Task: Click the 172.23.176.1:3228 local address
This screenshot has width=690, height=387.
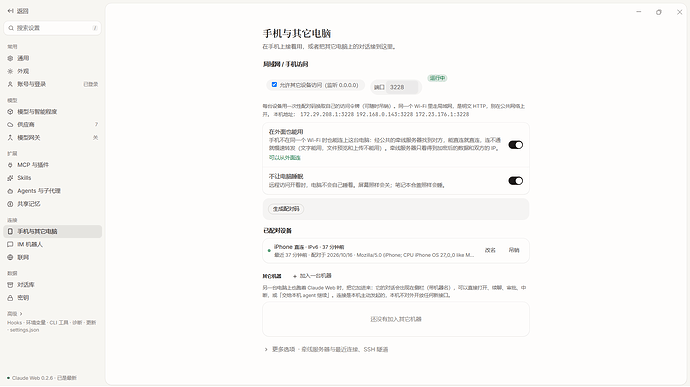Action: point(442,114)
